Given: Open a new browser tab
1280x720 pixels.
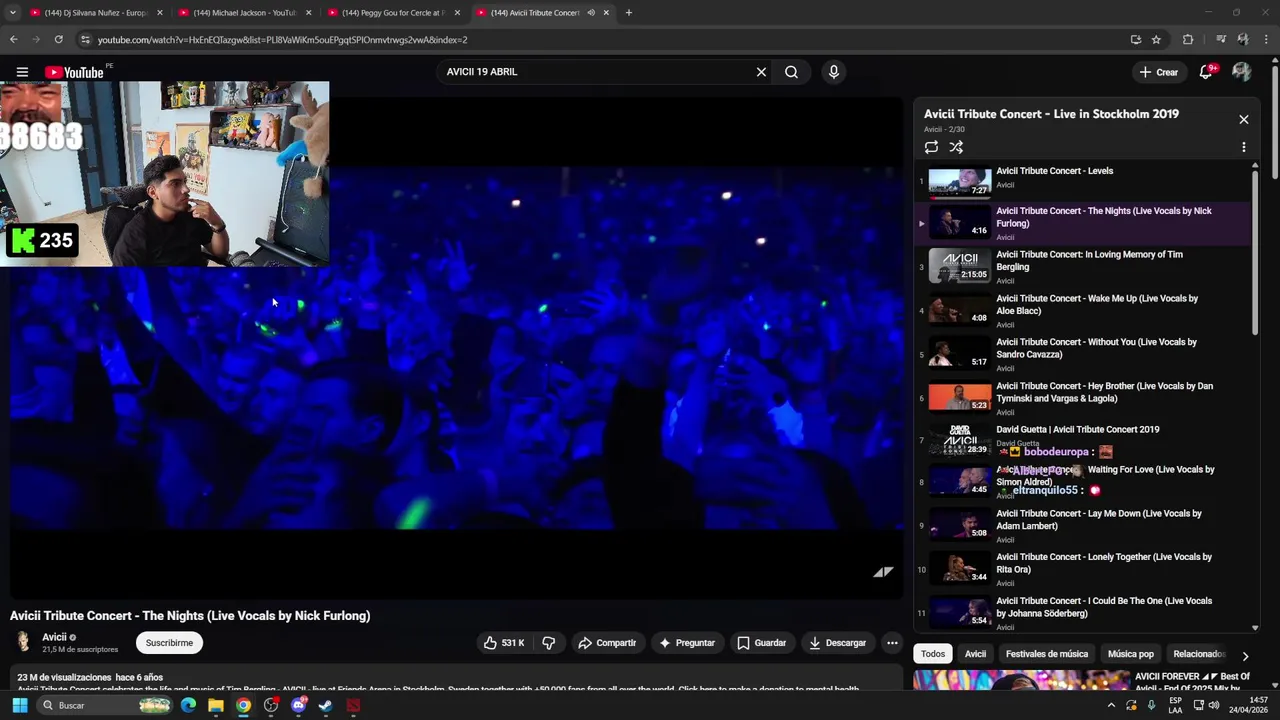Looking at the screenshot, I should click(628, 13).
